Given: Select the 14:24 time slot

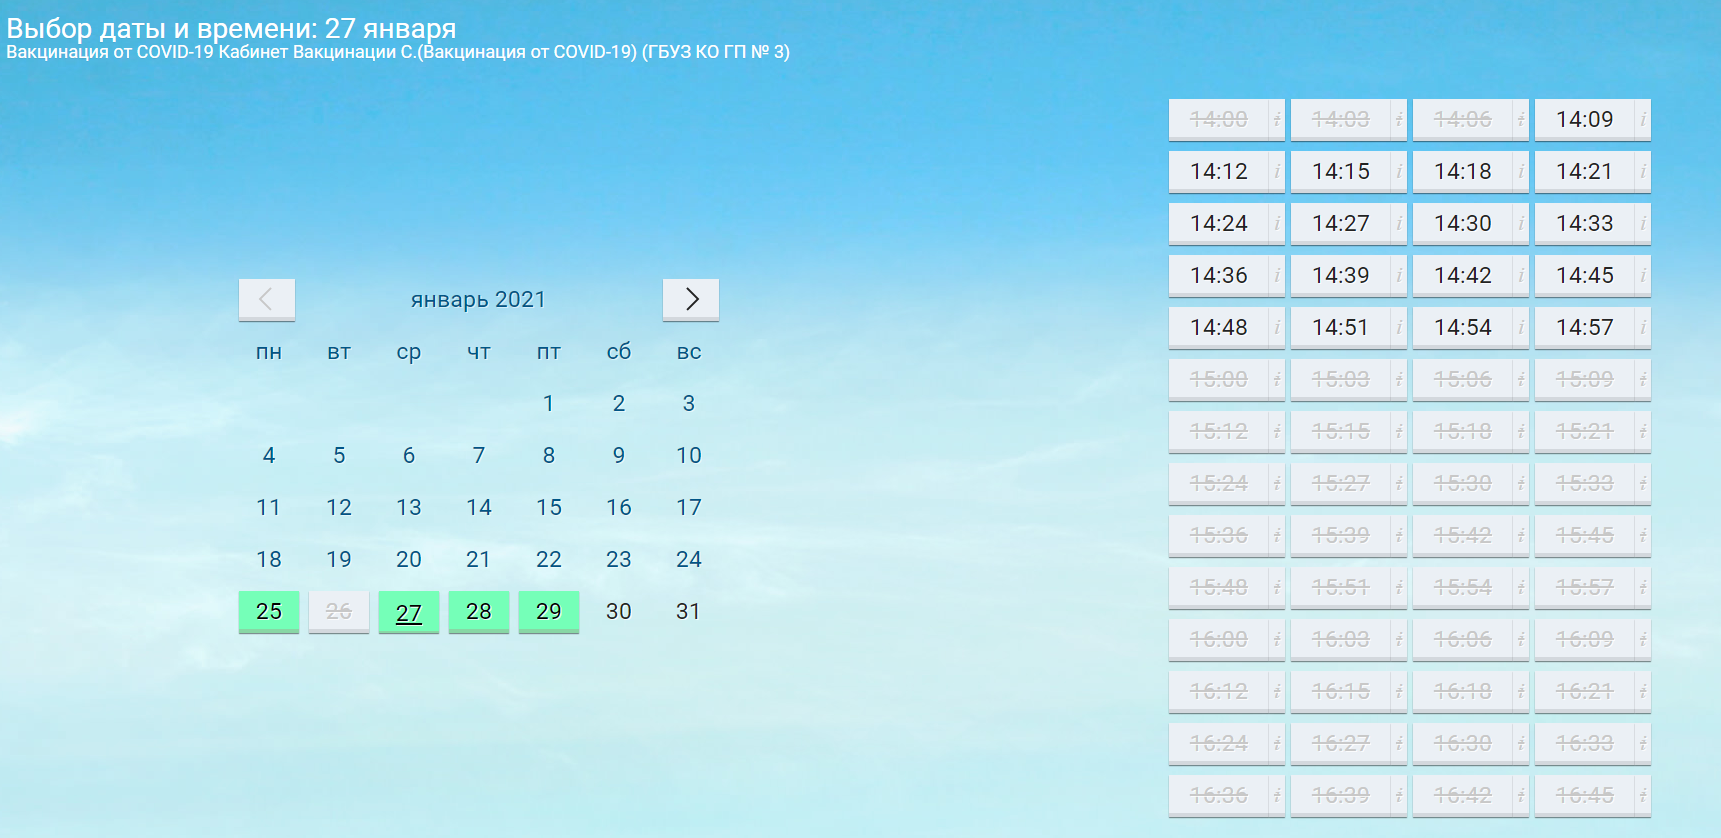Looking at the screenshot, I should pos(1218,223).
